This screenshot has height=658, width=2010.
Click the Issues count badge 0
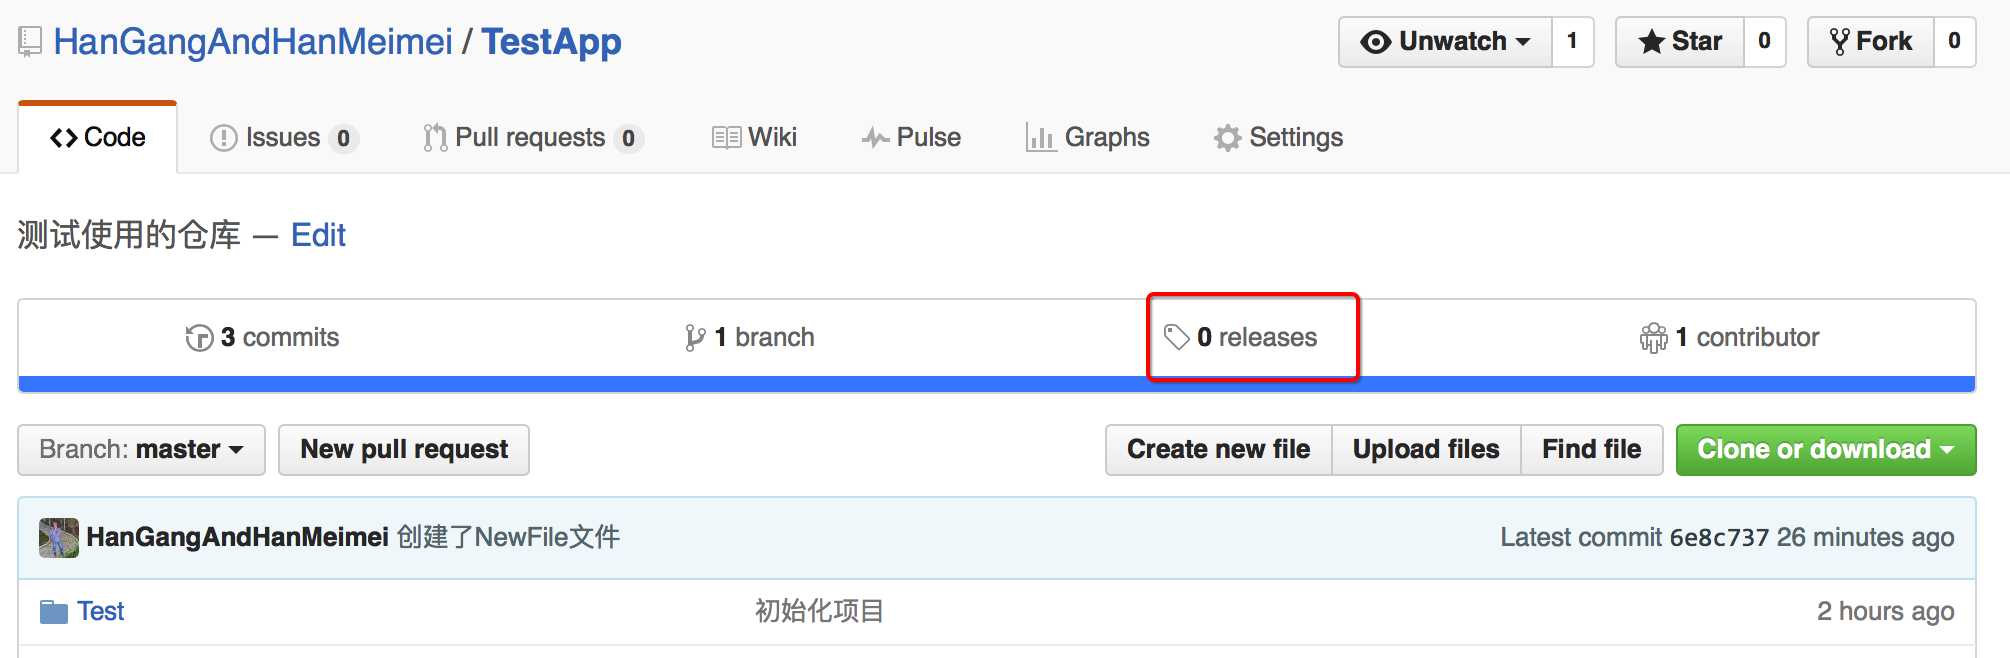click(343, 138)
